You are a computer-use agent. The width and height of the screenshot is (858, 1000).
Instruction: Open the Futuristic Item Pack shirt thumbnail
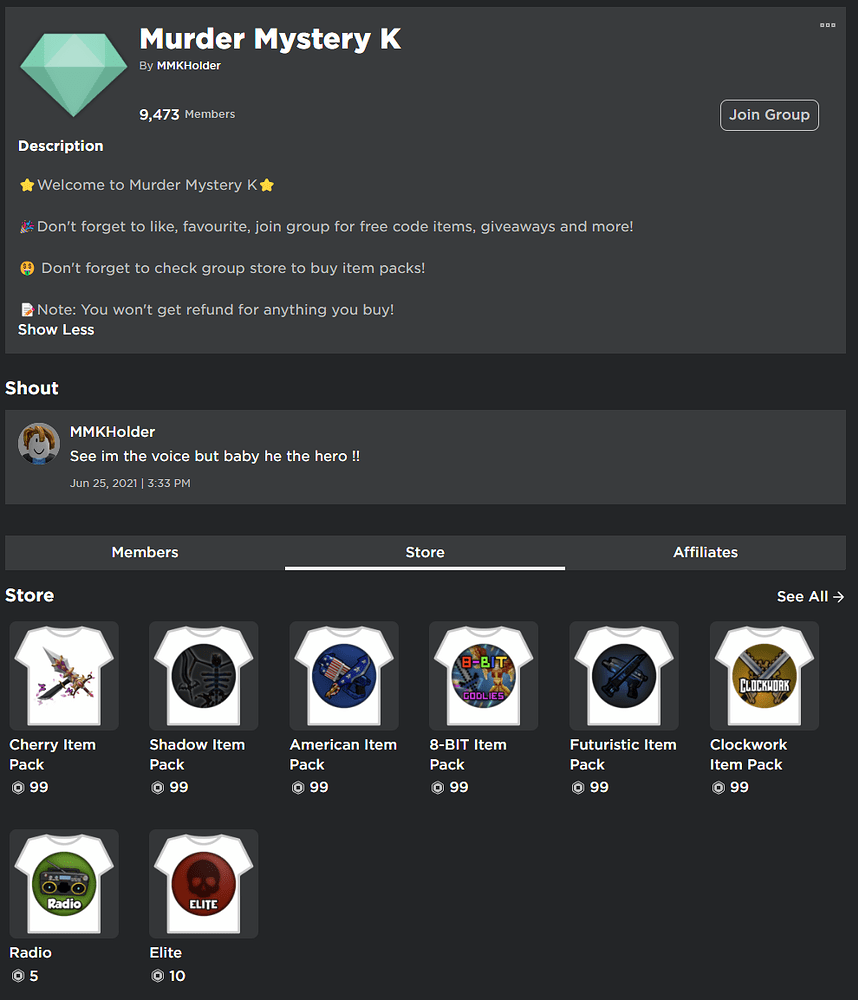(x=623, y=675)
